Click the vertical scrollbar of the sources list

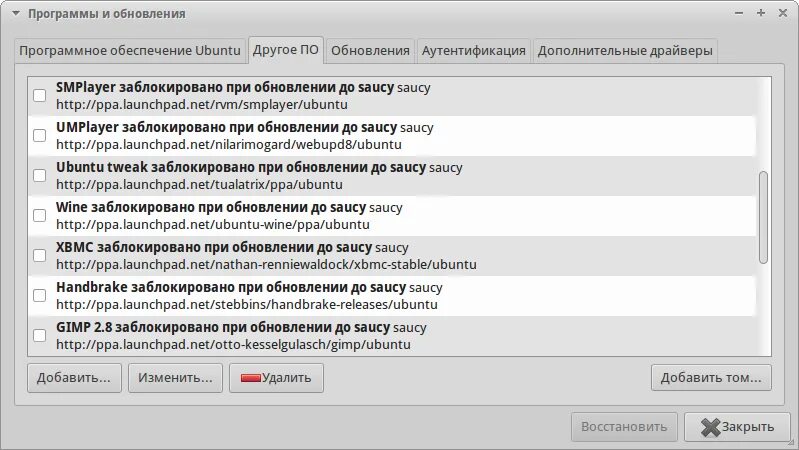point(764,217)
